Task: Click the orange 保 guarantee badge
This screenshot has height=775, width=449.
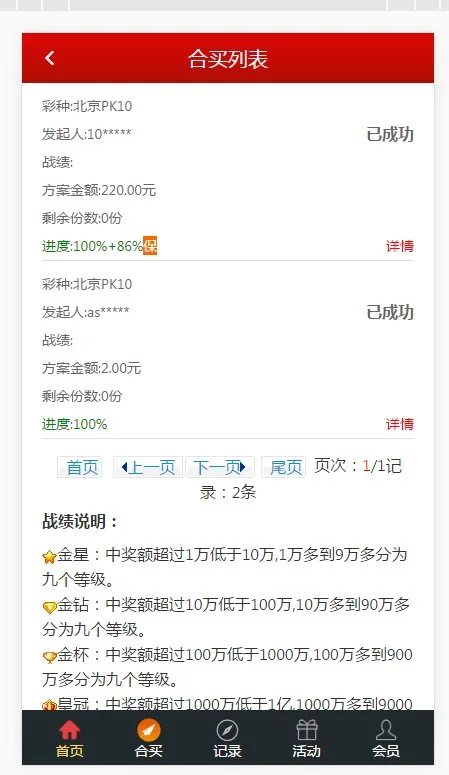Action: pos(150,246)
